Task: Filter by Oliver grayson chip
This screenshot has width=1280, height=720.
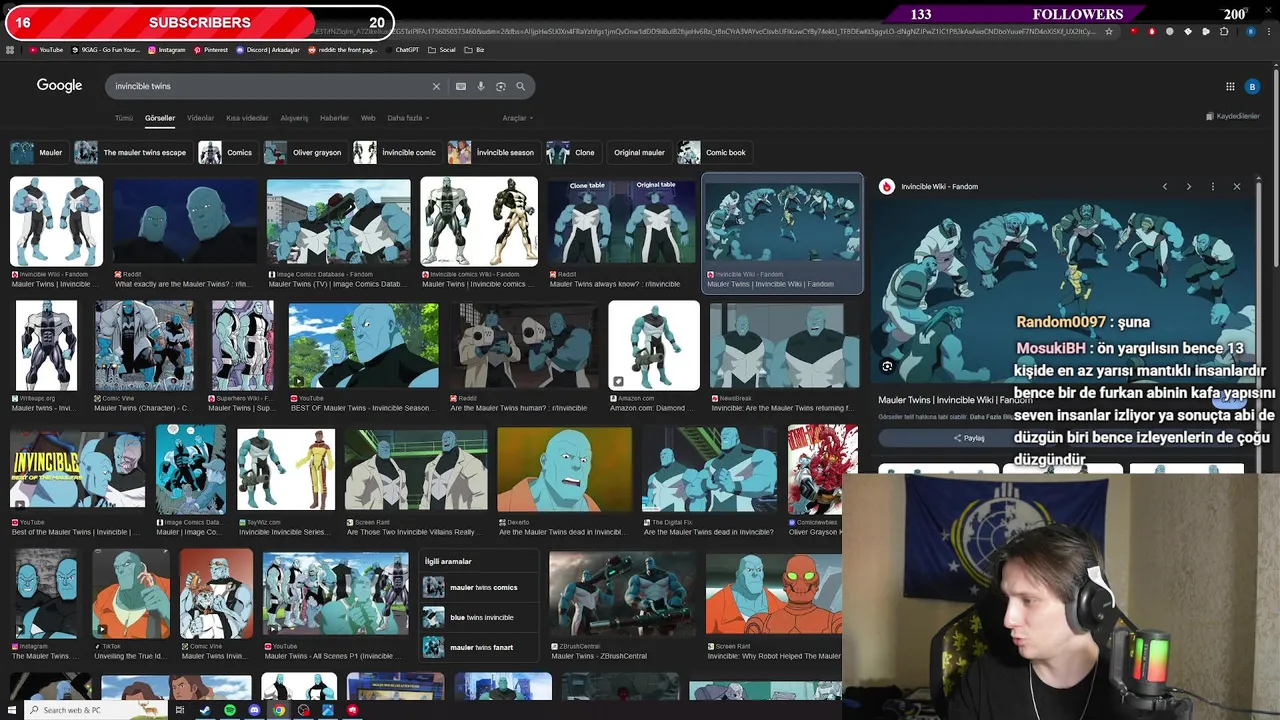Action: 304,152
